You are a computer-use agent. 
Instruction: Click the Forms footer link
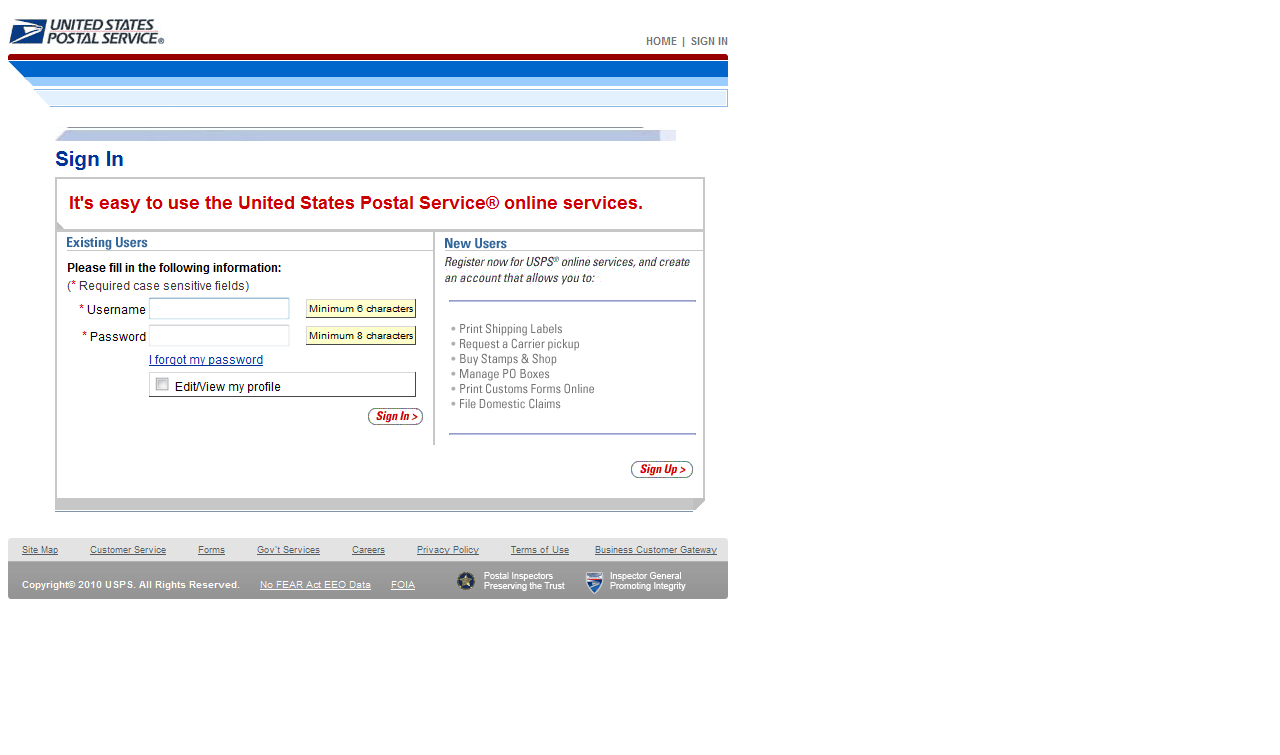click(211, 549)
